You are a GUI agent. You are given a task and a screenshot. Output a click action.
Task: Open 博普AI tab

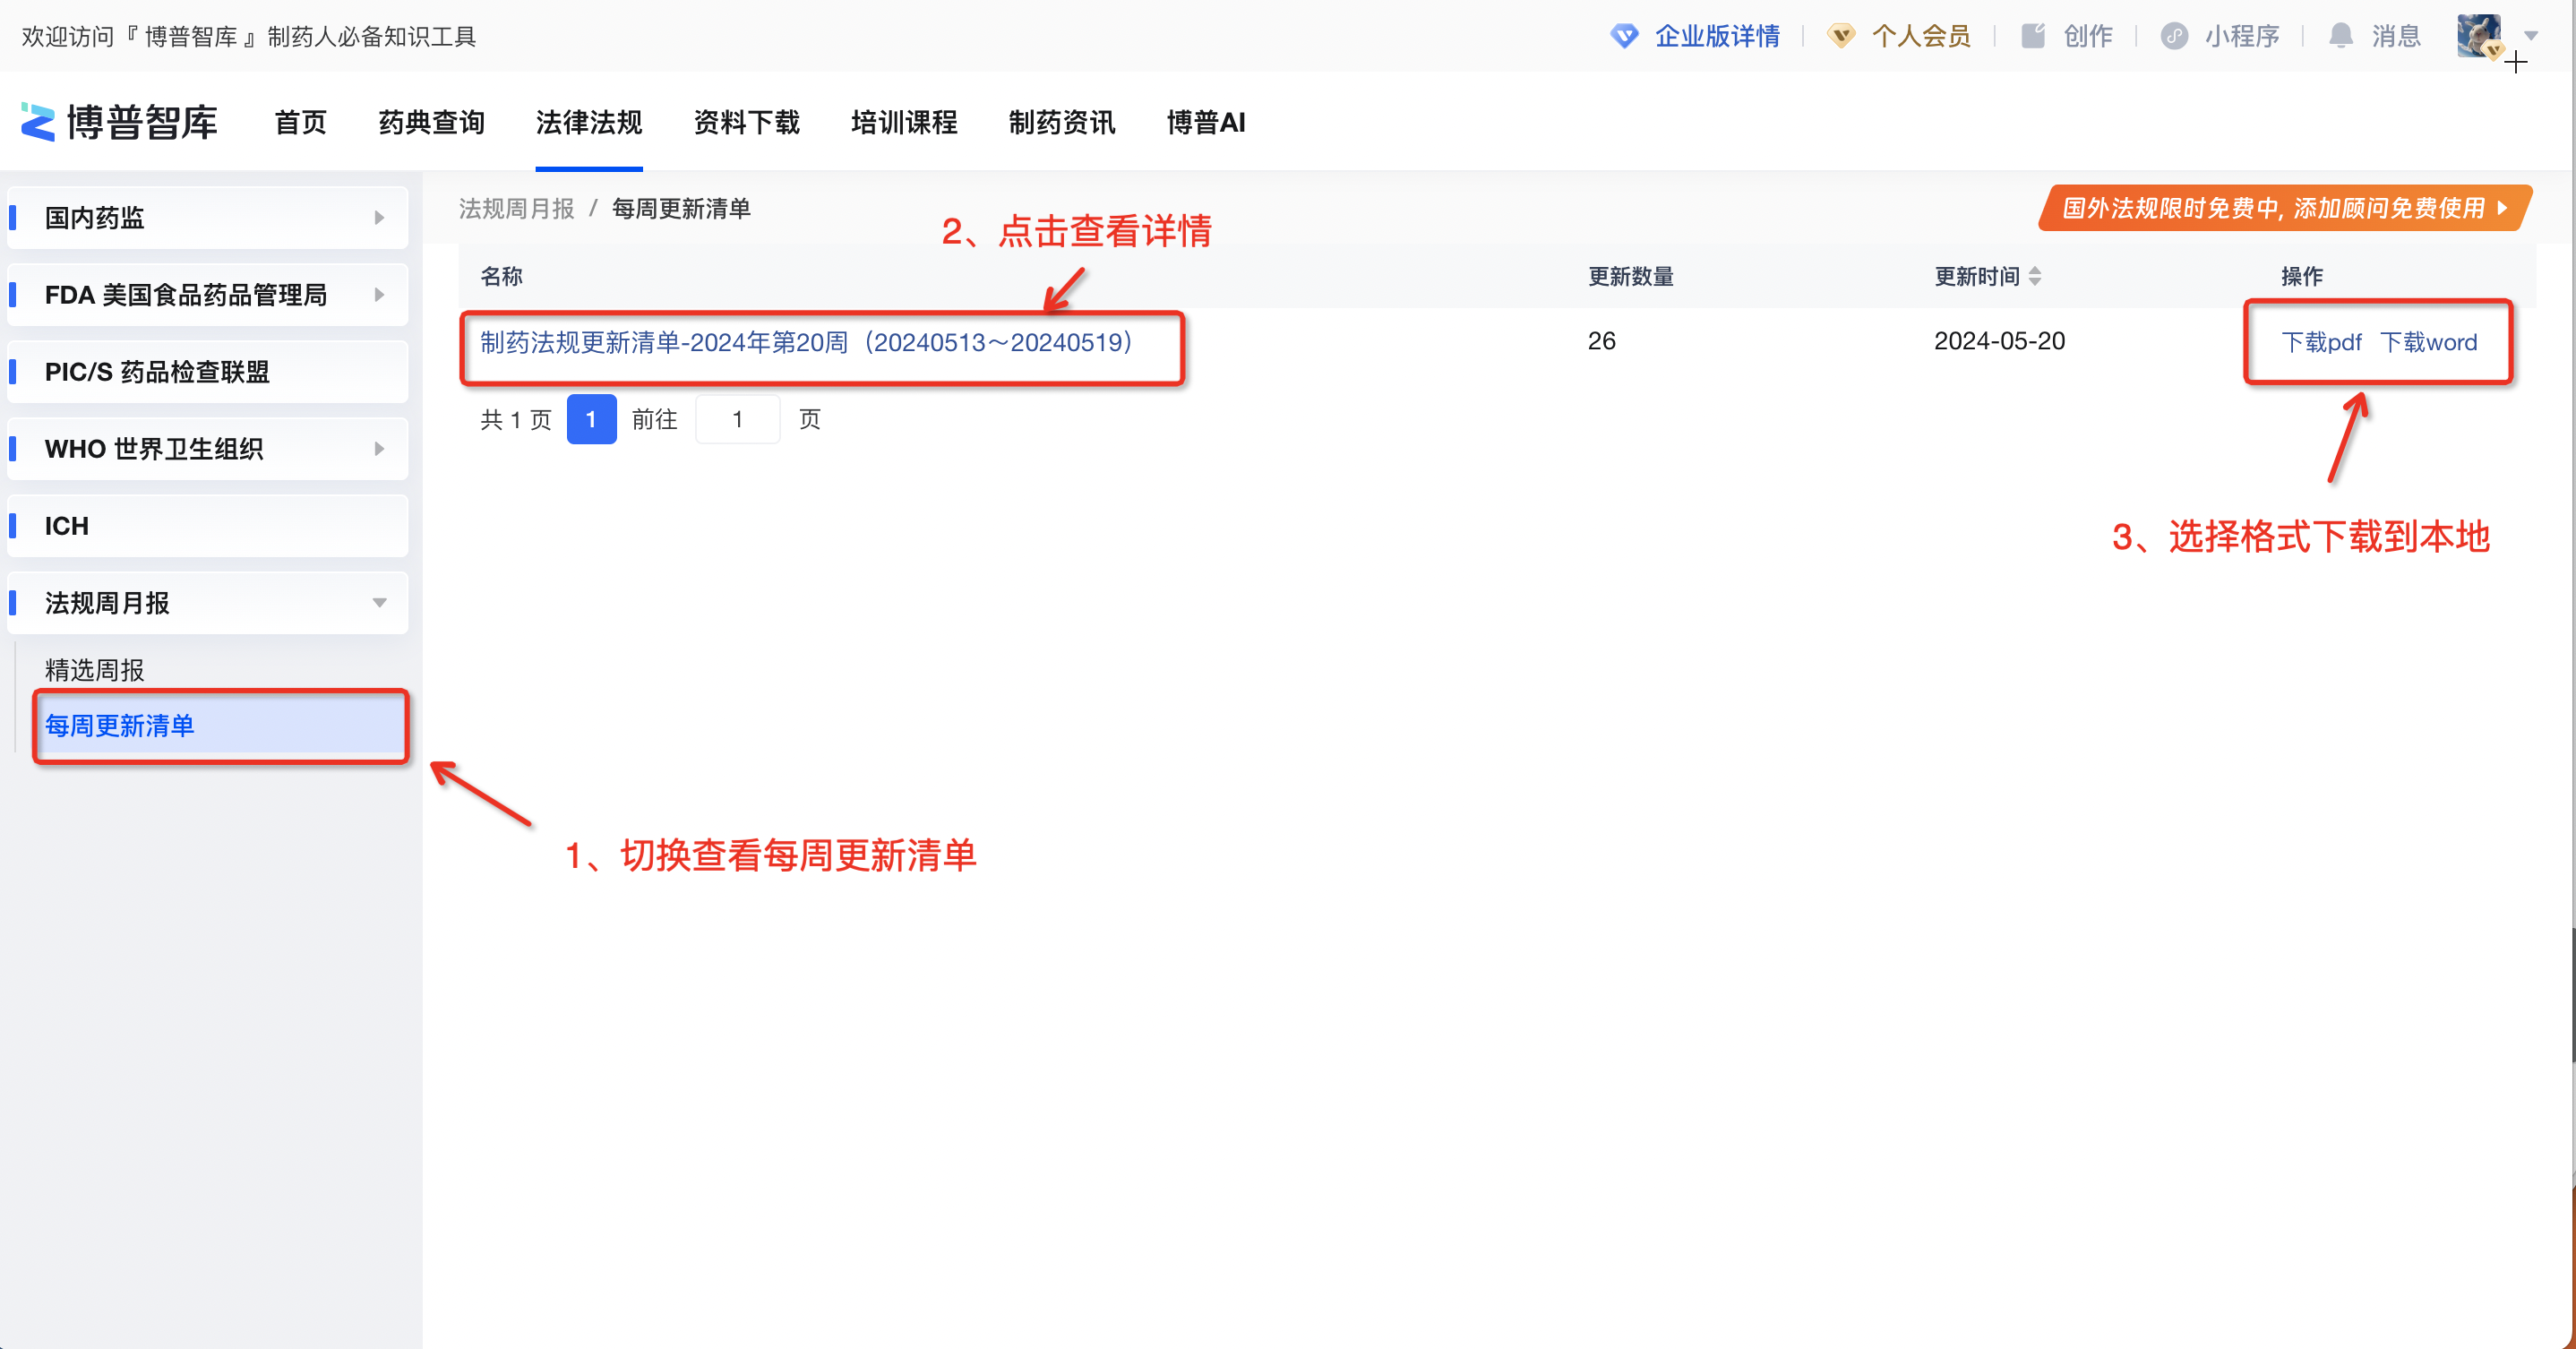[x=1206, y=122]
